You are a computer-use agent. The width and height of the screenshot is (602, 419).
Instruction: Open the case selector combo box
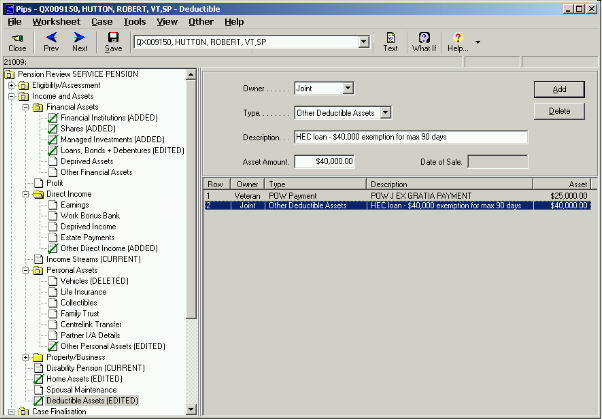coord(364,42)
